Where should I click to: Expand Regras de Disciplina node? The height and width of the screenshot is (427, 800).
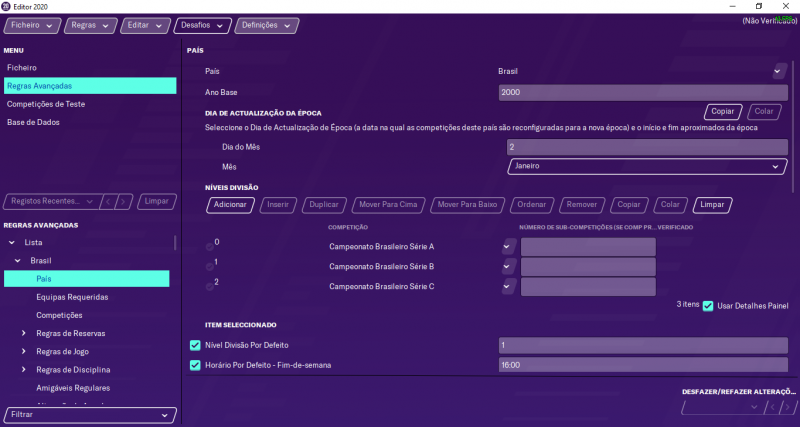click(x=23, y=369)
